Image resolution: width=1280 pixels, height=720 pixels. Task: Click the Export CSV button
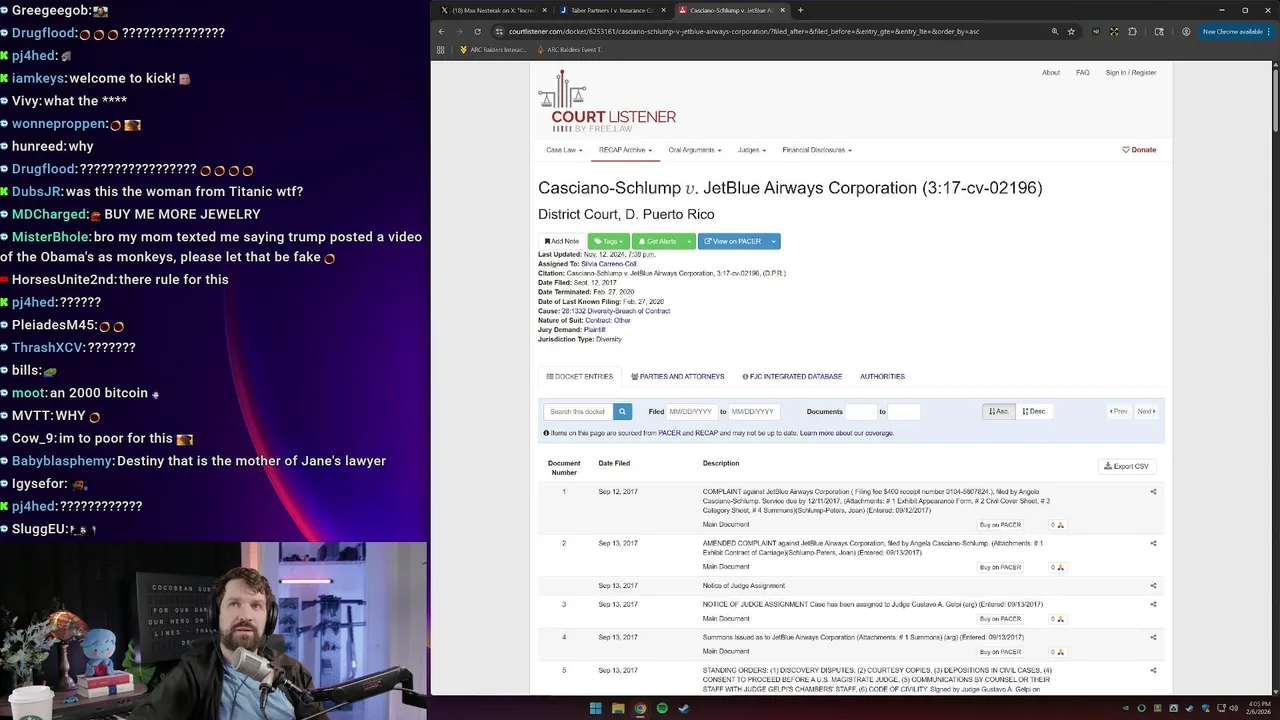click(x=1127, y=466)
